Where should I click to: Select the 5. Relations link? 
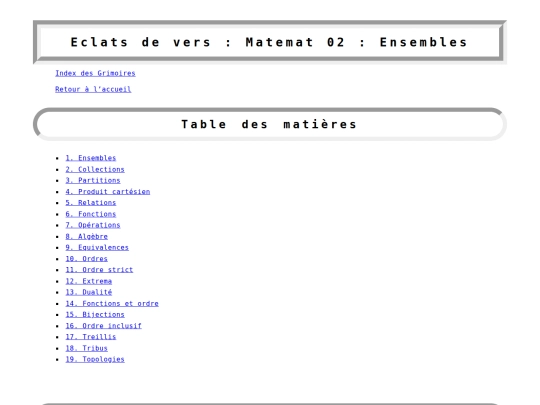[x=91, y=203]
